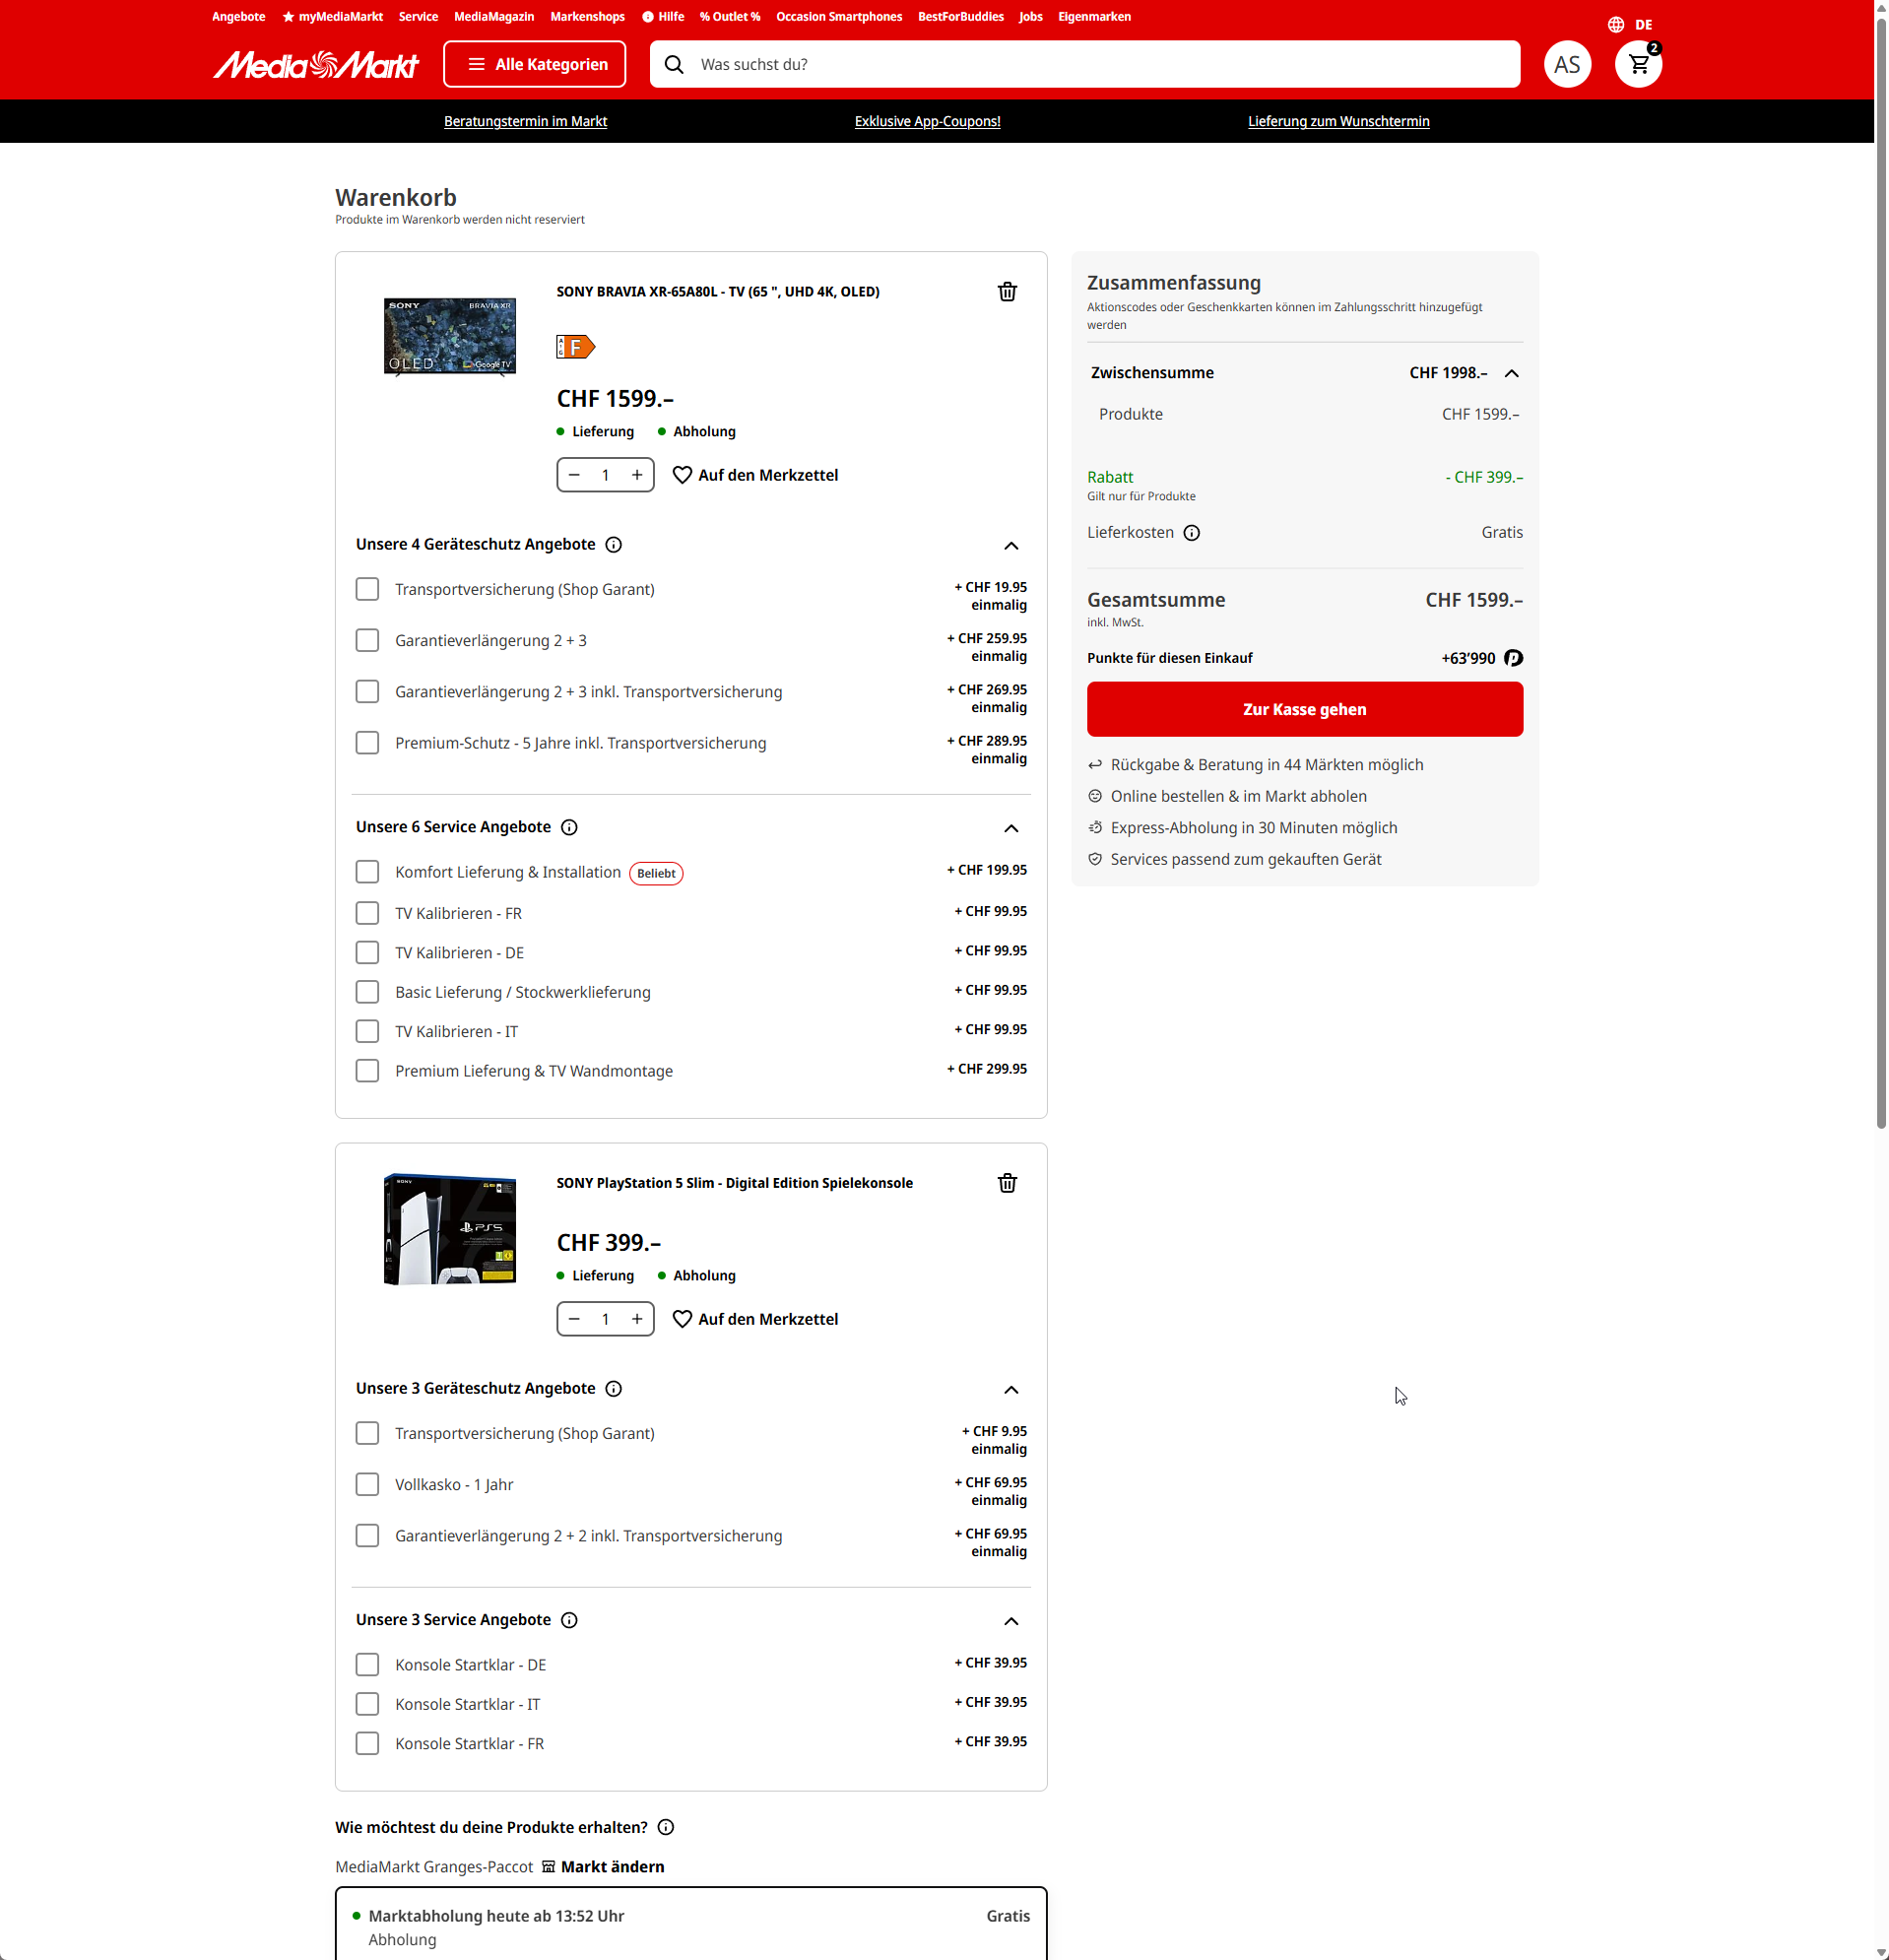1889x1960 pixels.
Task: Show Lieferkosten info icon
Action: click(1192, 533)
